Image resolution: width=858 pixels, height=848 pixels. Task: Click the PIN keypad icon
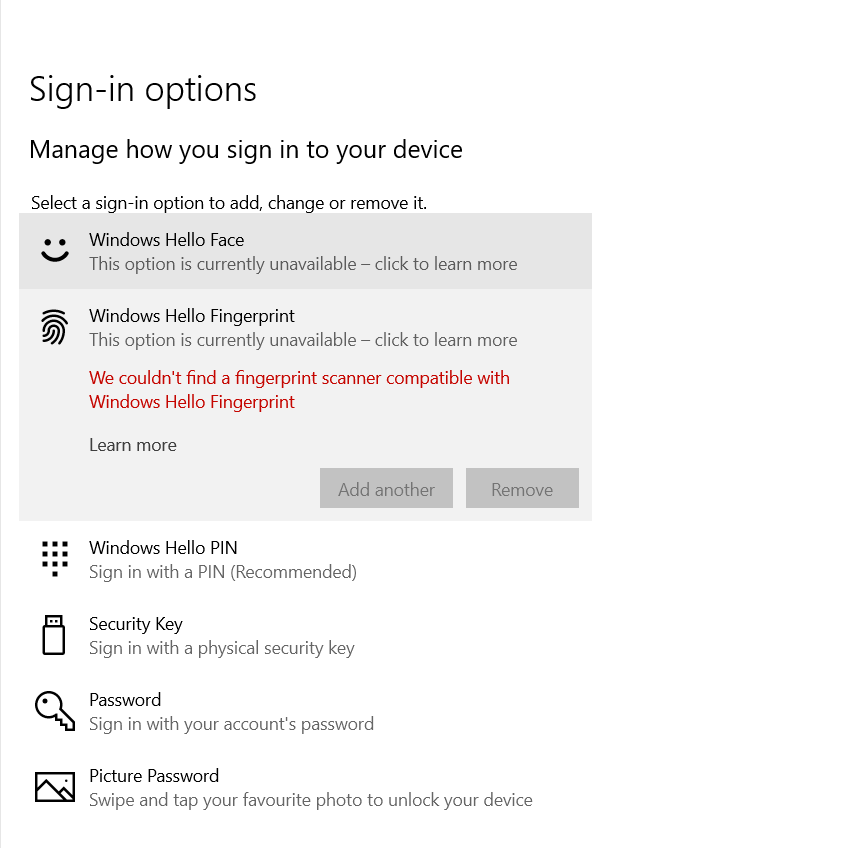coord(54,559)
